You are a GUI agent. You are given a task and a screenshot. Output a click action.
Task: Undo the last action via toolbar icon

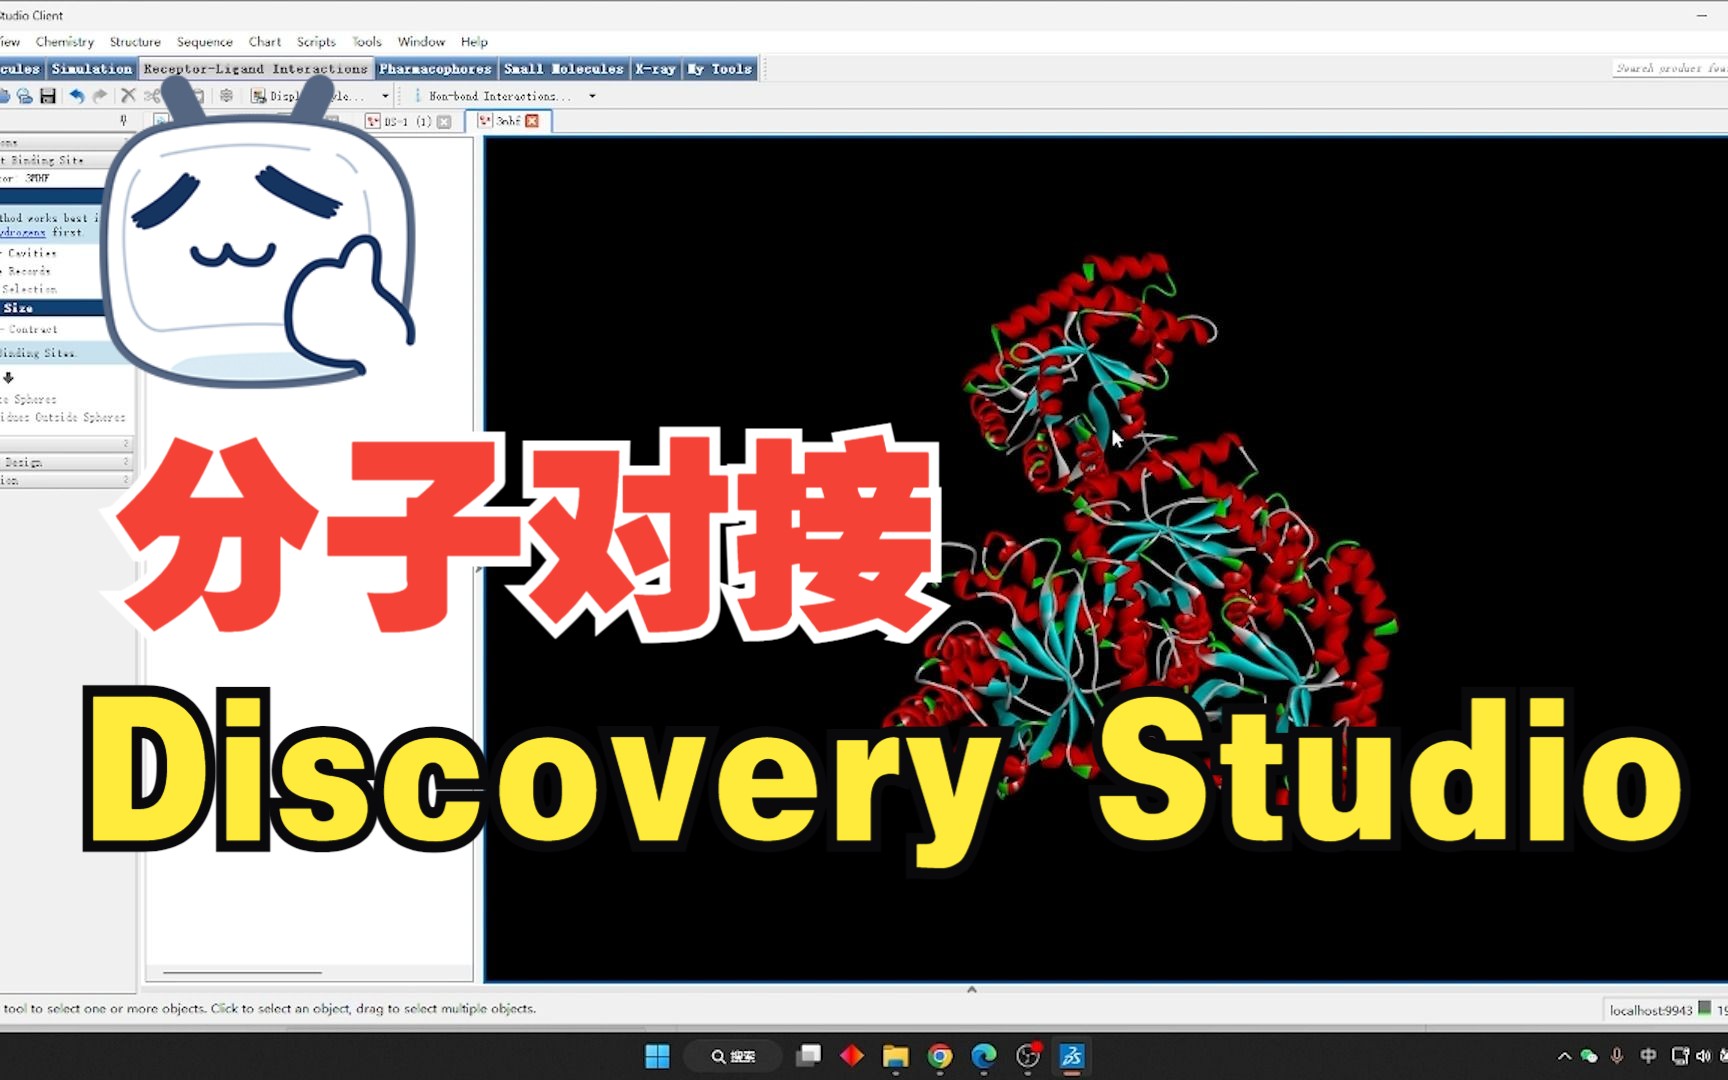[76, 96]
